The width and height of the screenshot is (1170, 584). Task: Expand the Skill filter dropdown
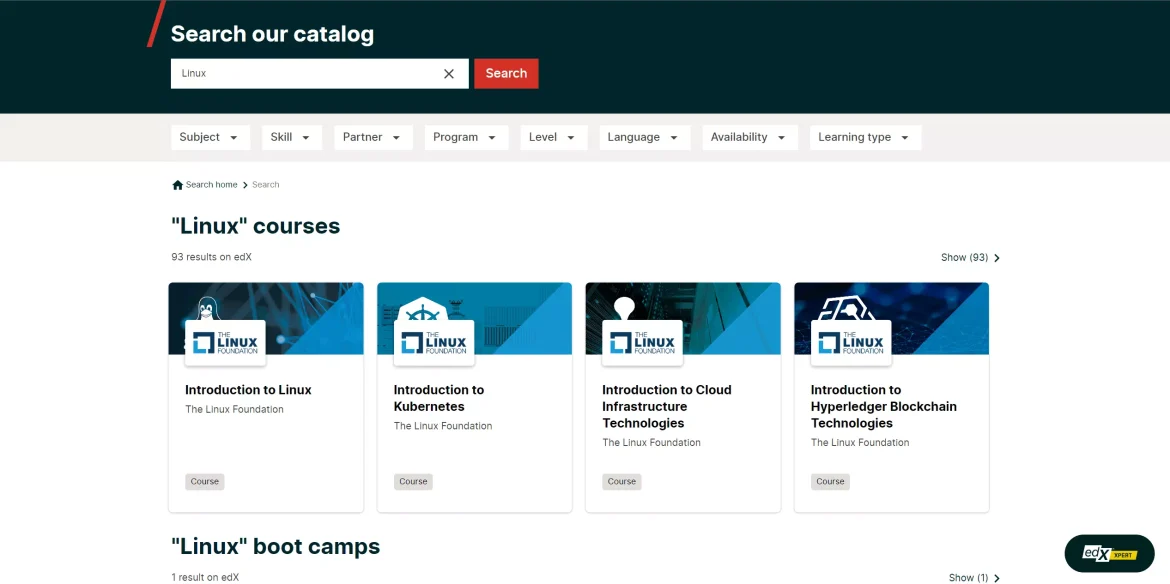tap(292, 137)
